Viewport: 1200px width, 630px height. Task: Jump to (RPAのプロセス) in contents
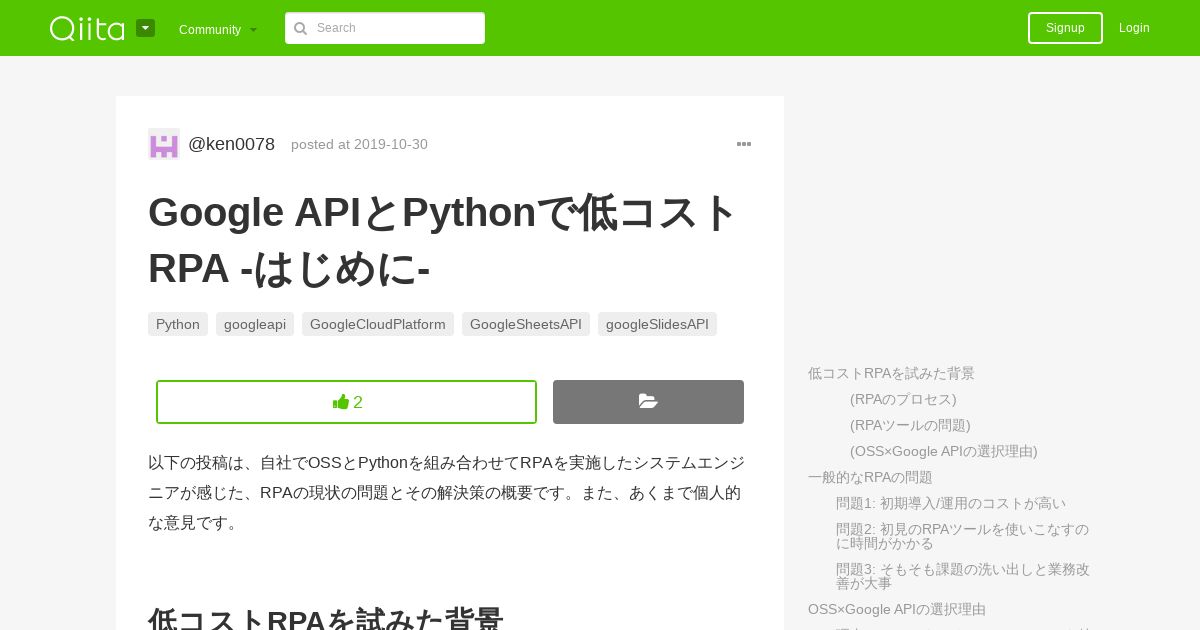coord(903,399)
